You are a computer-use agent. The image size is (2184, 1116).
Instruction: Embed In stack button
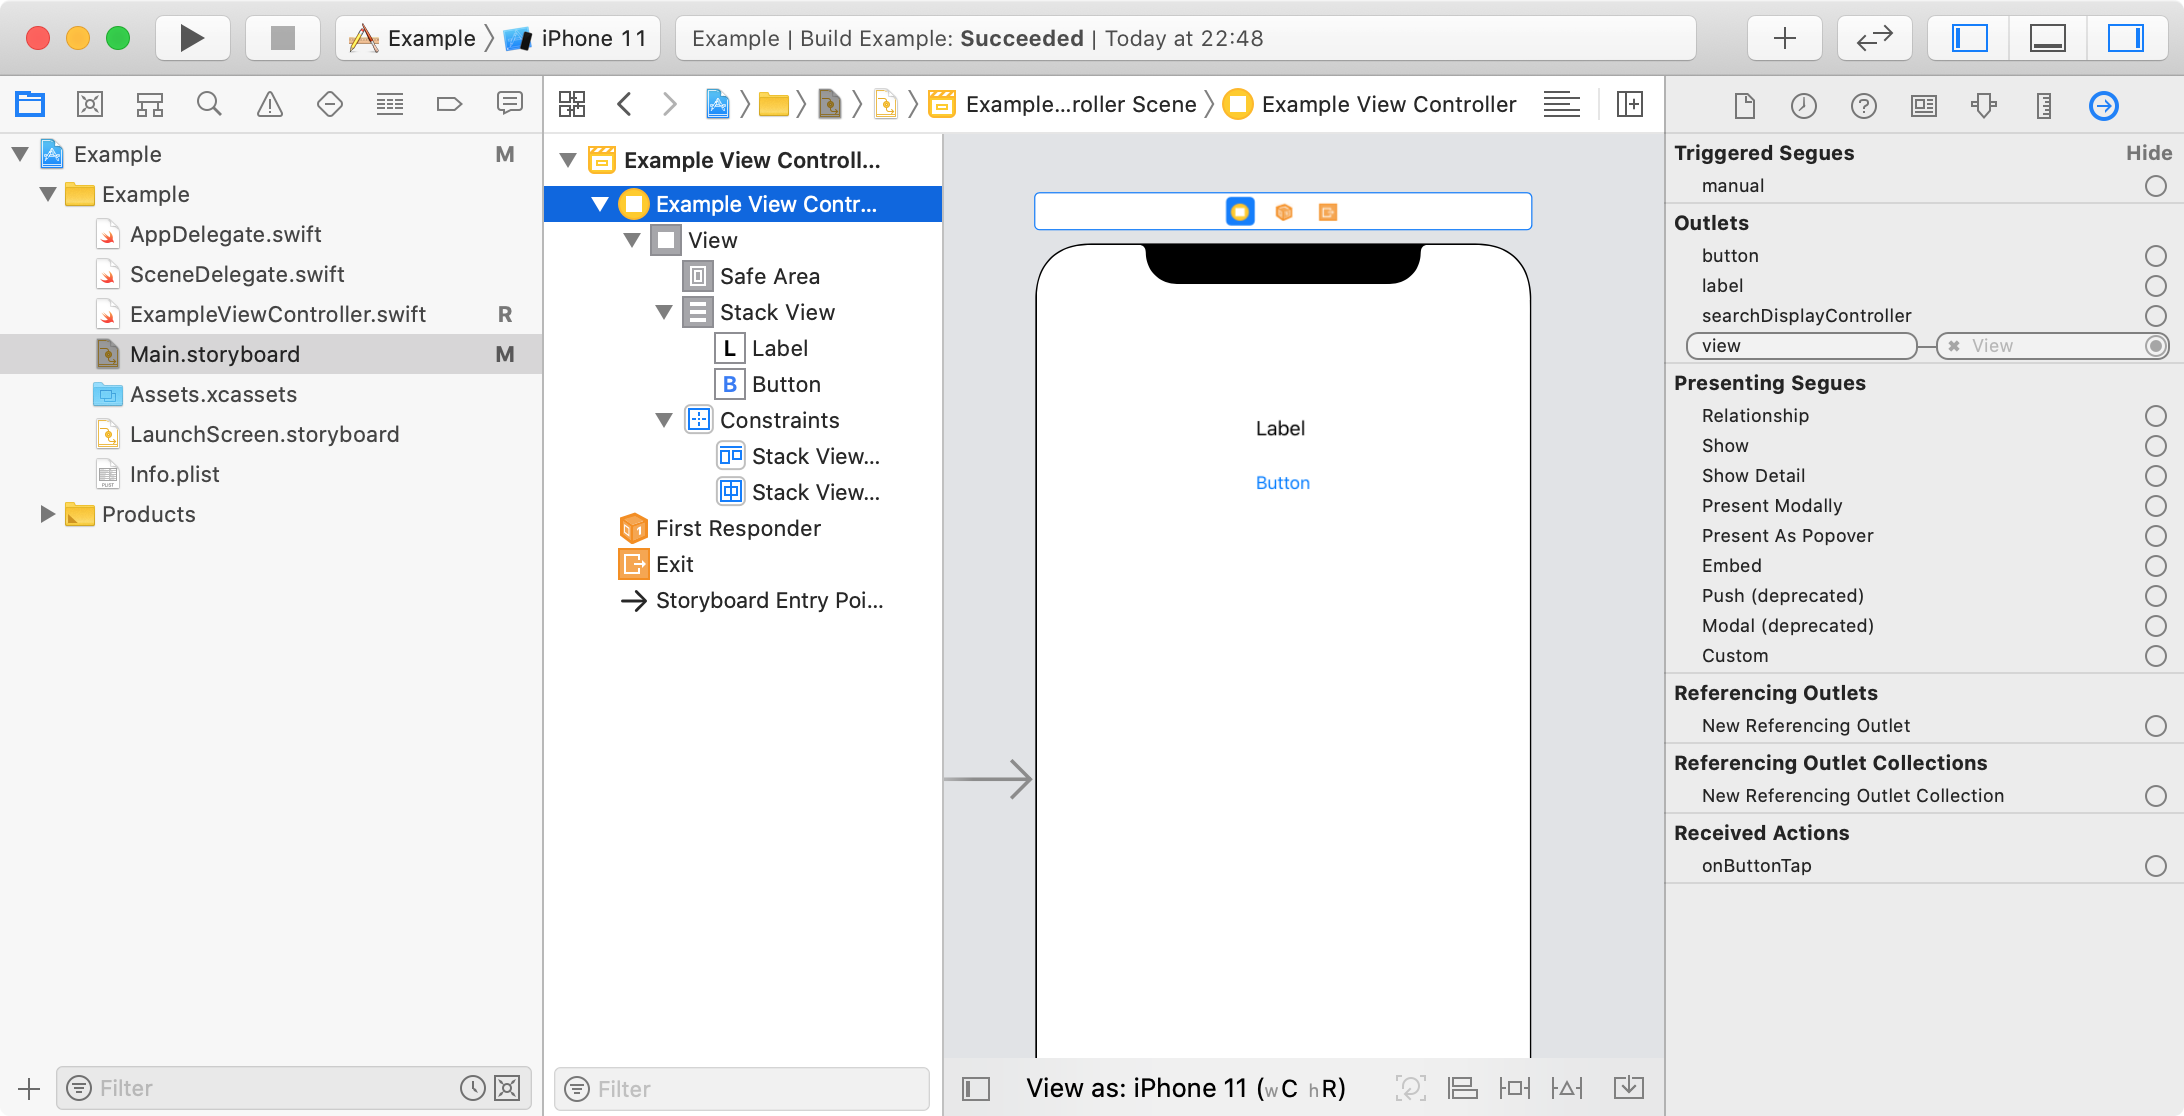coord(1629,1088)
